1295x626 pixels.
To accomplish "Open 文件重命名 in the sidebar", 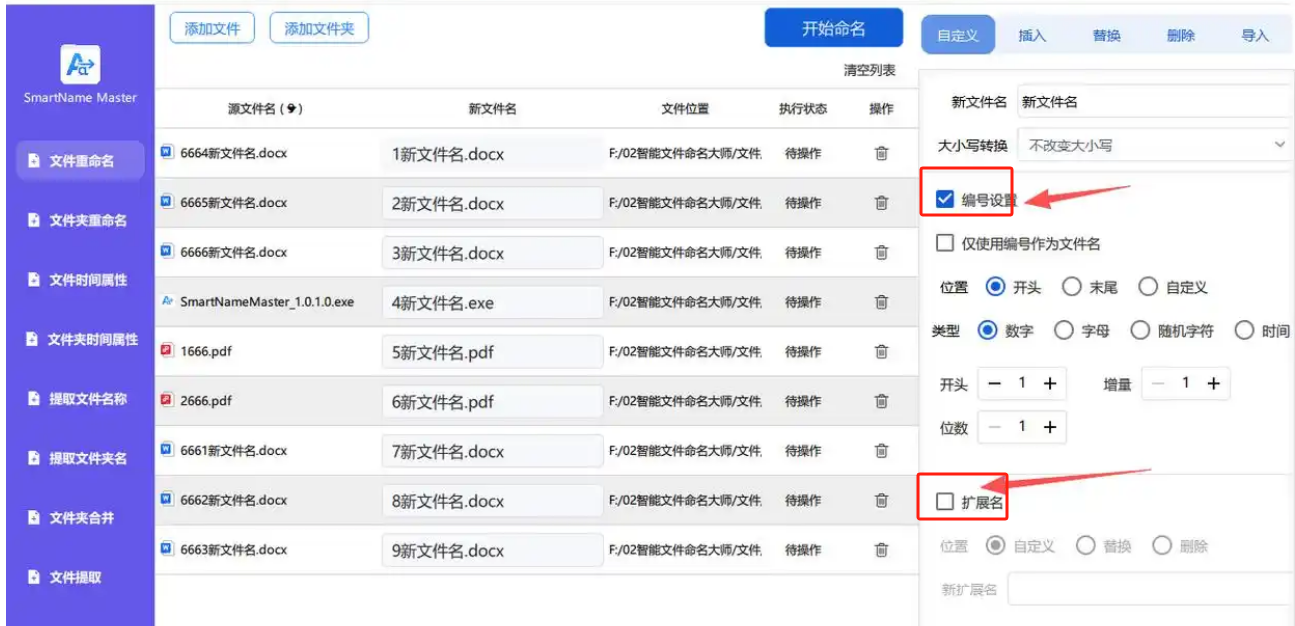I will 80,161.
